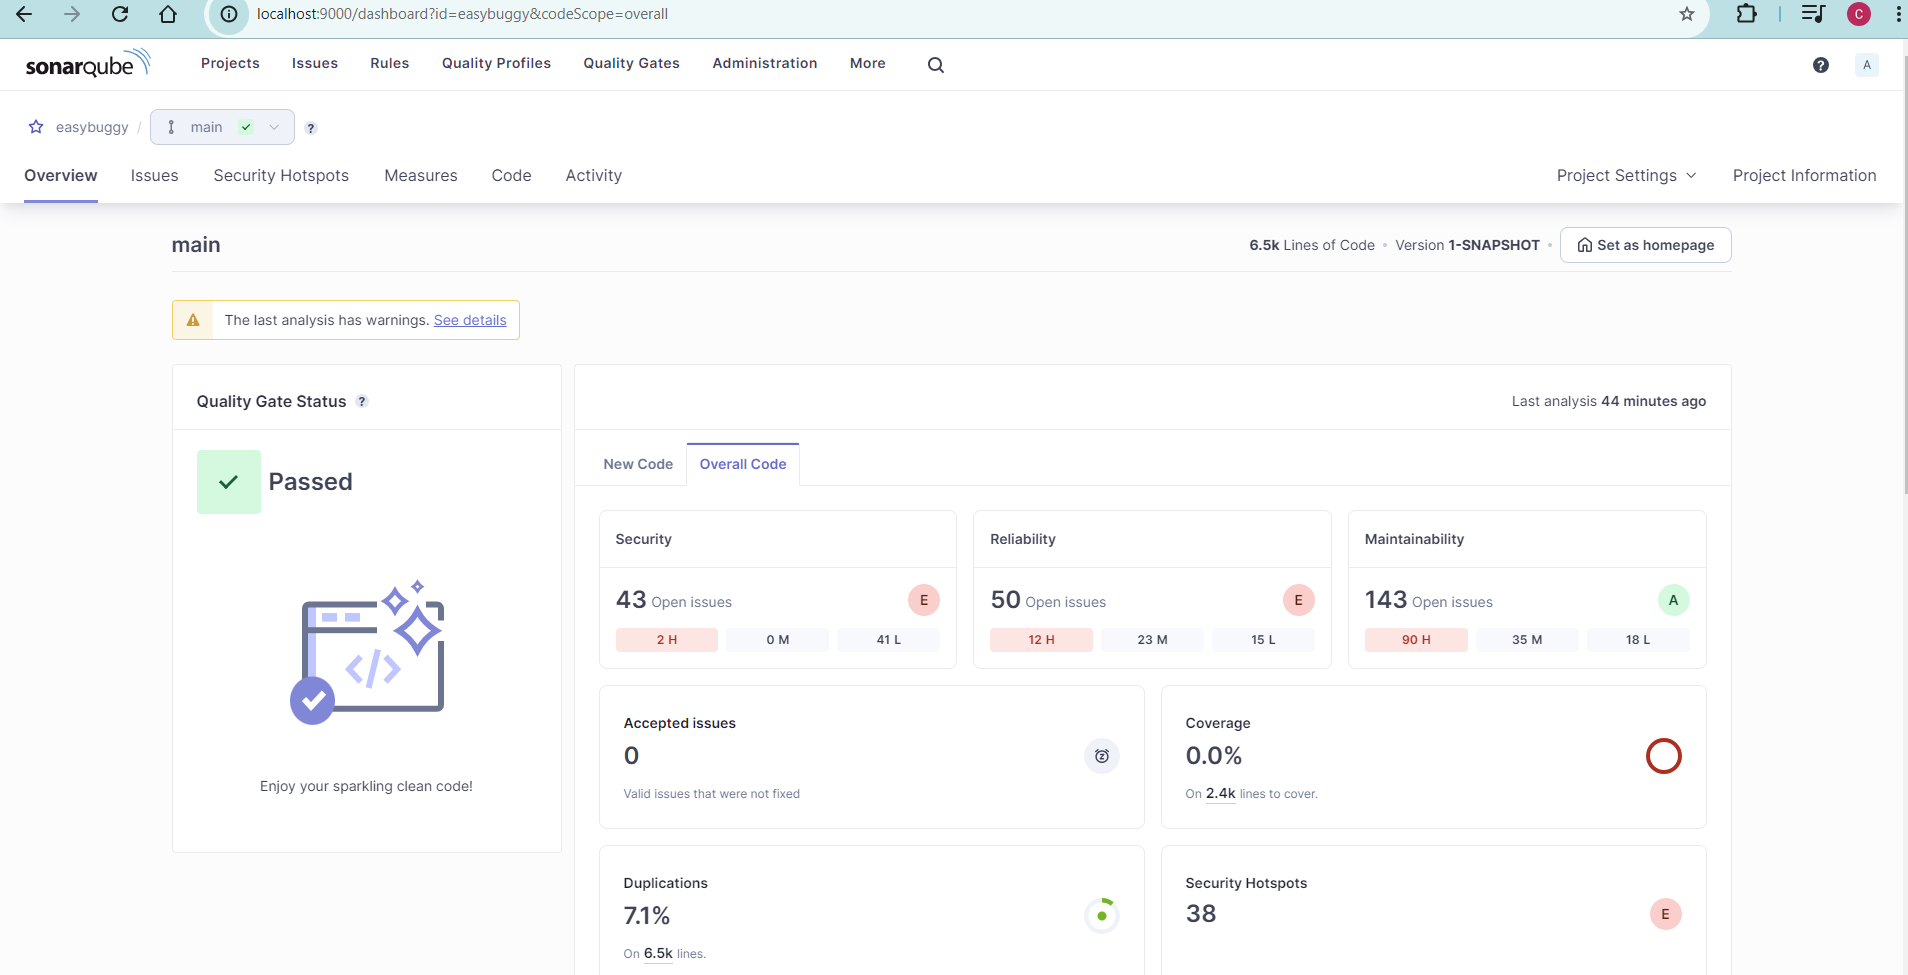Open Administration in the top navigation
This screenshot has height=975, width=1908.
(764, 63)
